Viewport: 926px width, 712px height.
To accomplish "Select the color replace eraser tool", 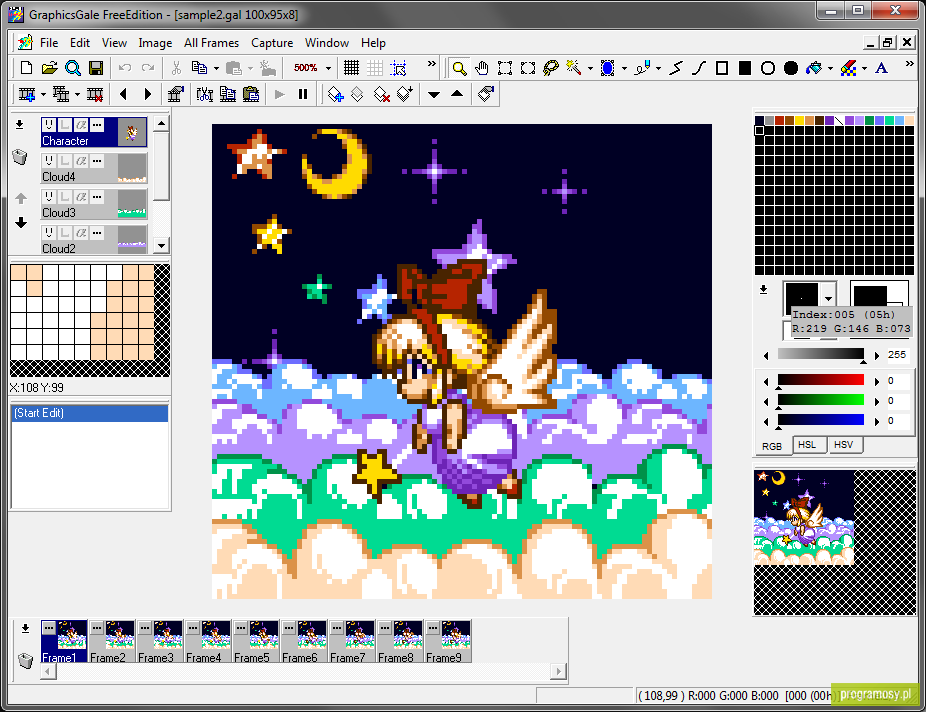I will click(x=848, y=68).
